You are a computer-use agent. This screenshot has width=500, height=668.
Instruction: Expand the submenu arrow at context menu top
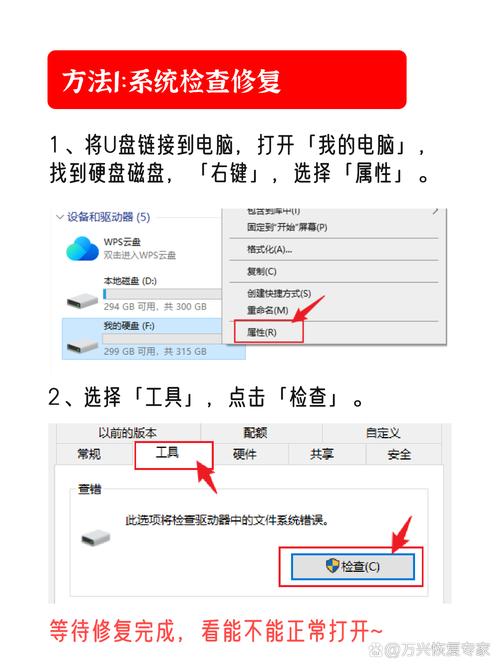pos(436,211)
